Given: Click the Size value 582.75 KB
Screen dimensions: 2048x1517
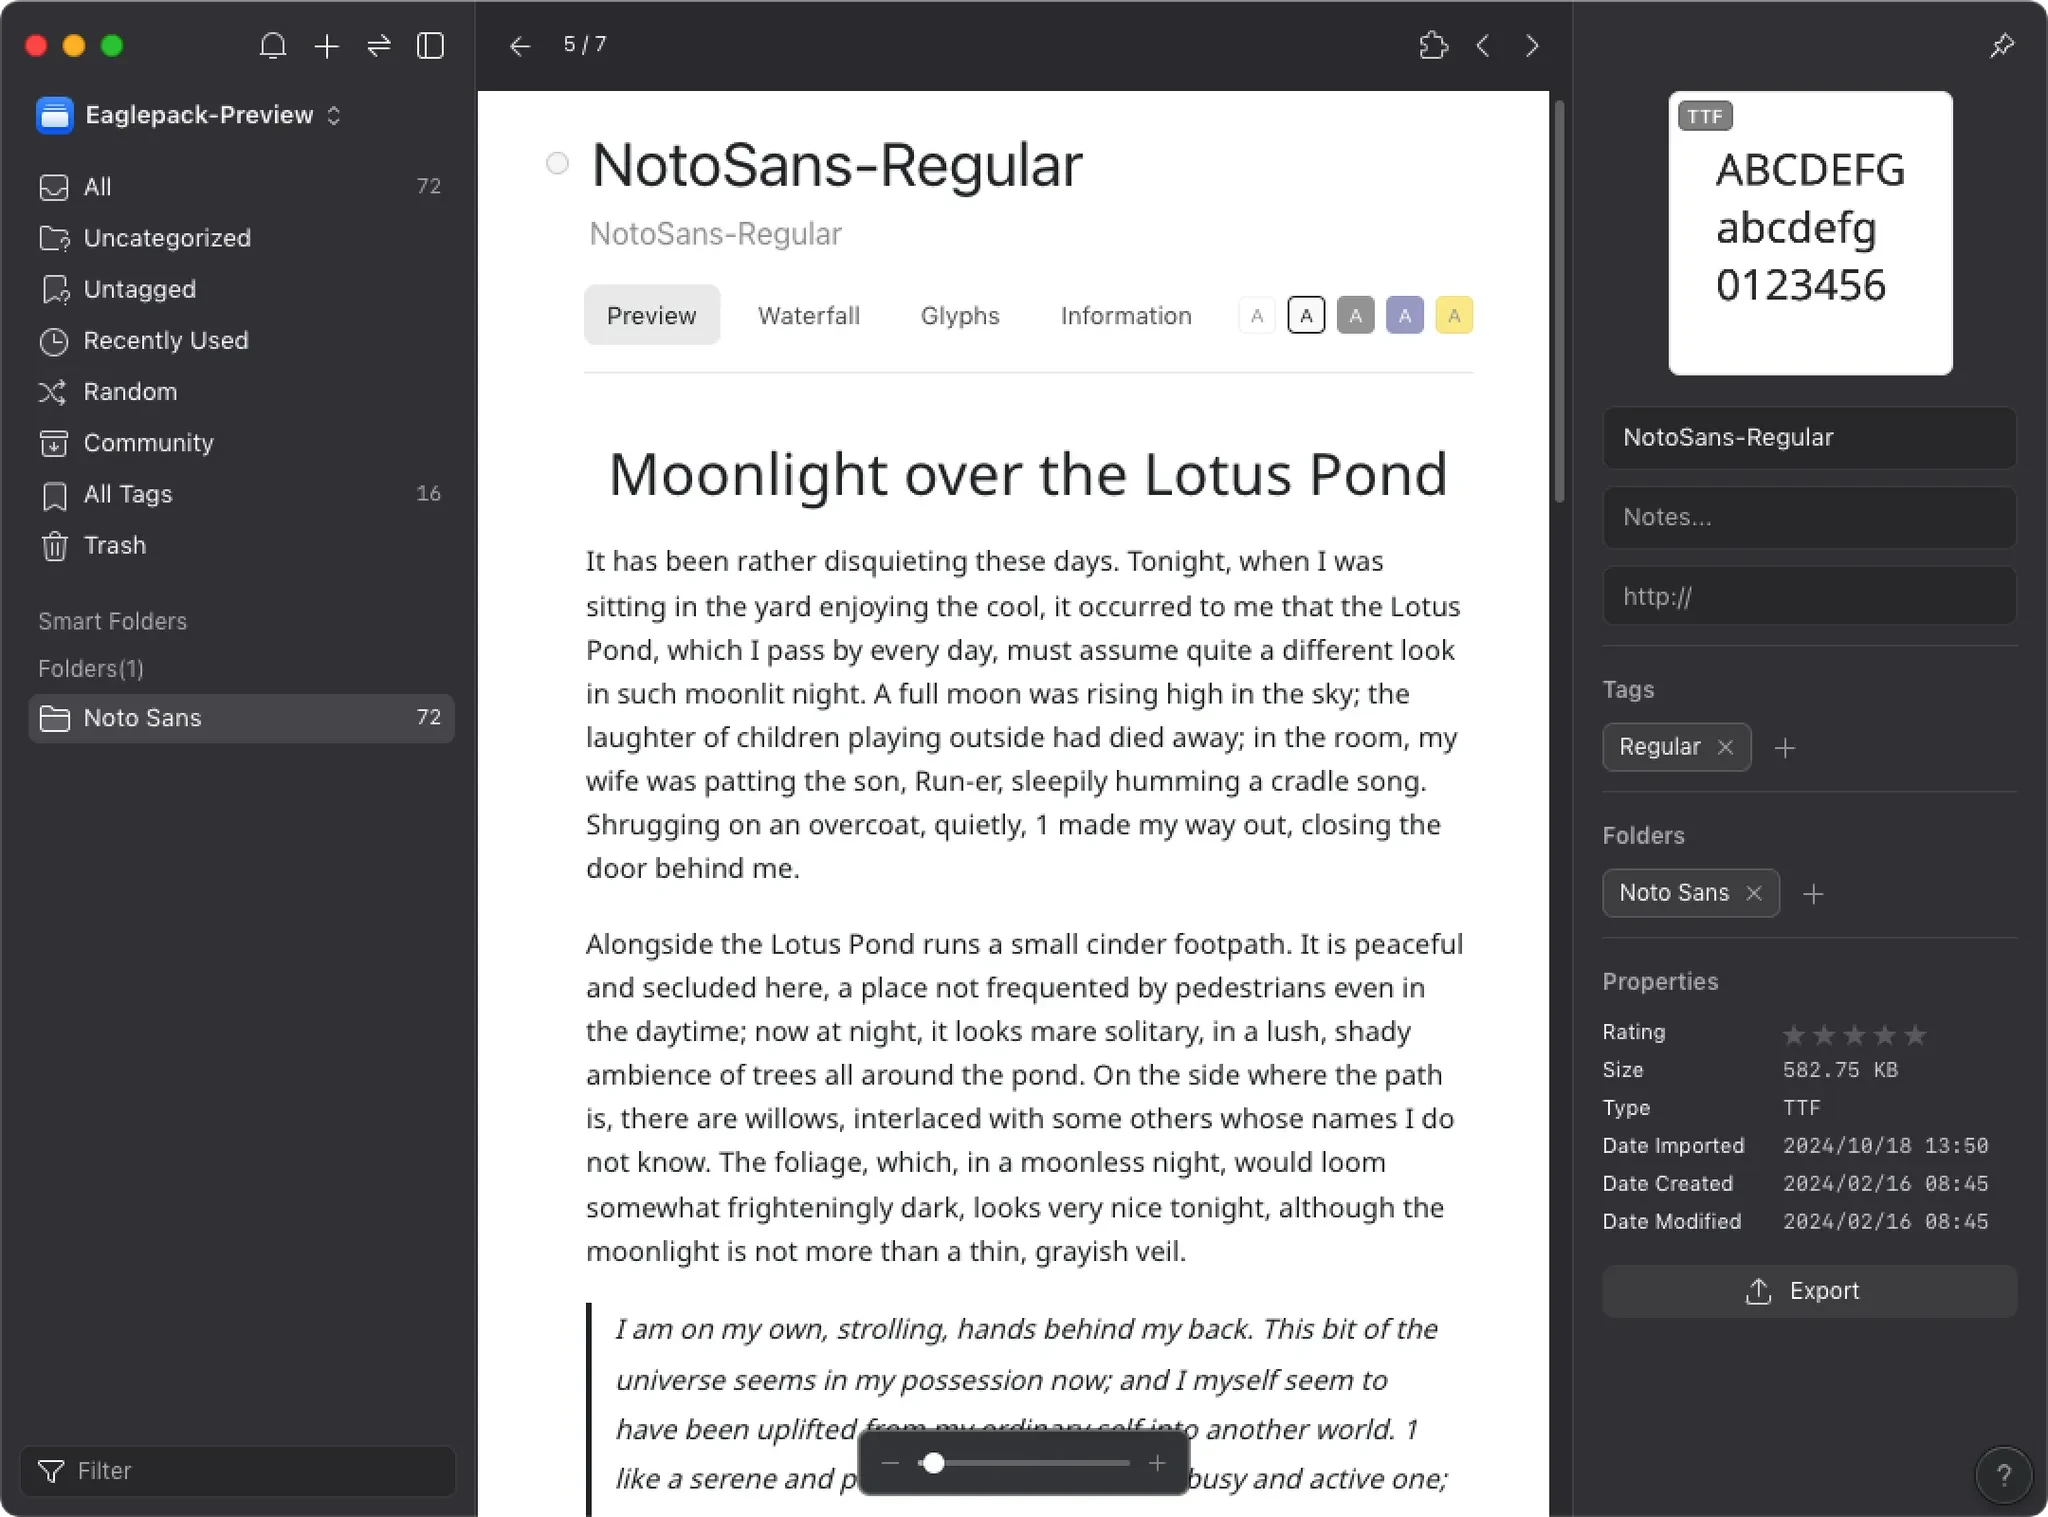Looking at the screenshot, I should coord(1840,1070).
